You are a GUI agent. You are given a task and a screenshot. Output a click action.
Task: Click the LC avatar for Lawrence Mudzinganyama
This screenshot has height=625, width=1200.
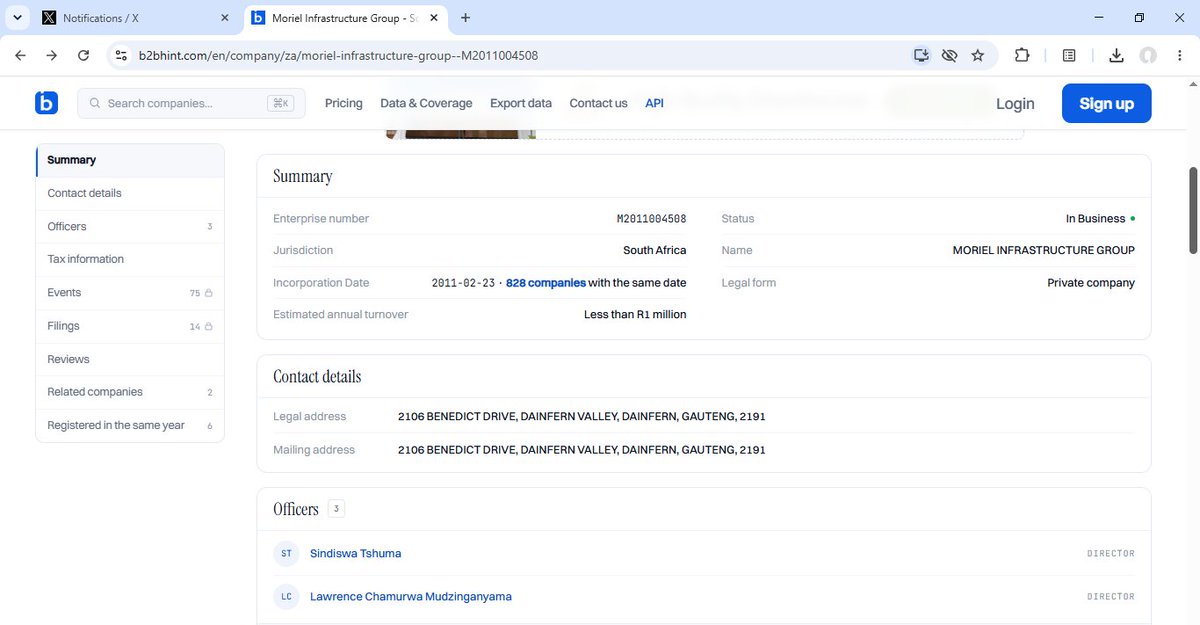pyautogui.click(x=287, y=597)
